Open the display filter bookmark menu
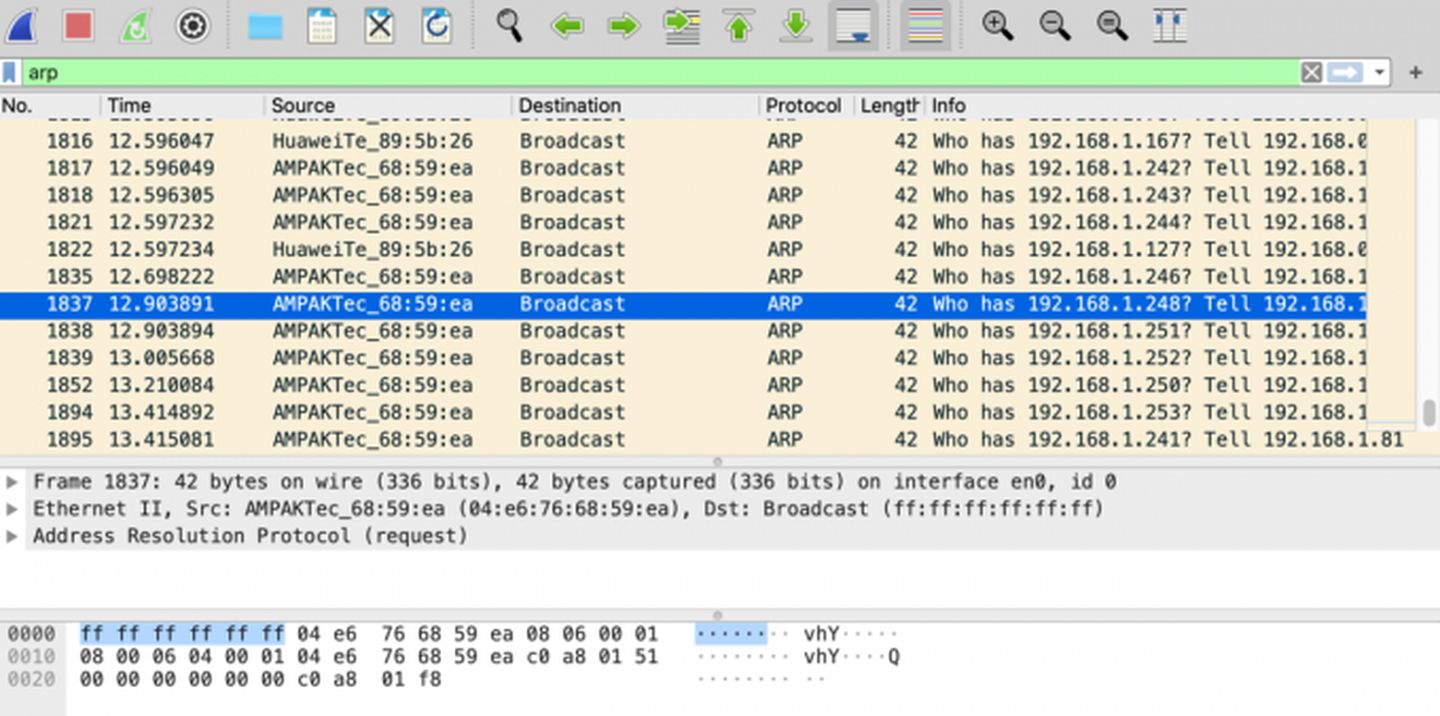This screenshot has width=1440, height=716. pos(10,73)
